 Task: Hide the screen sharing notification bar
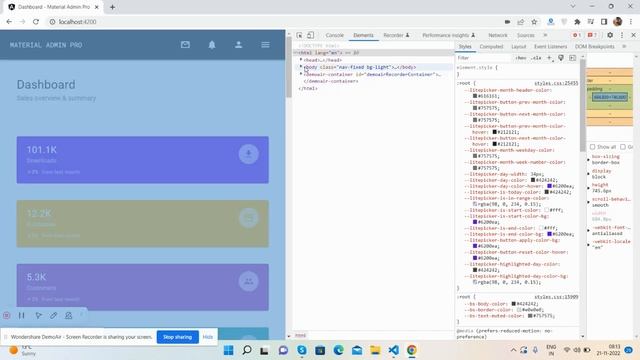pos(208,337)
